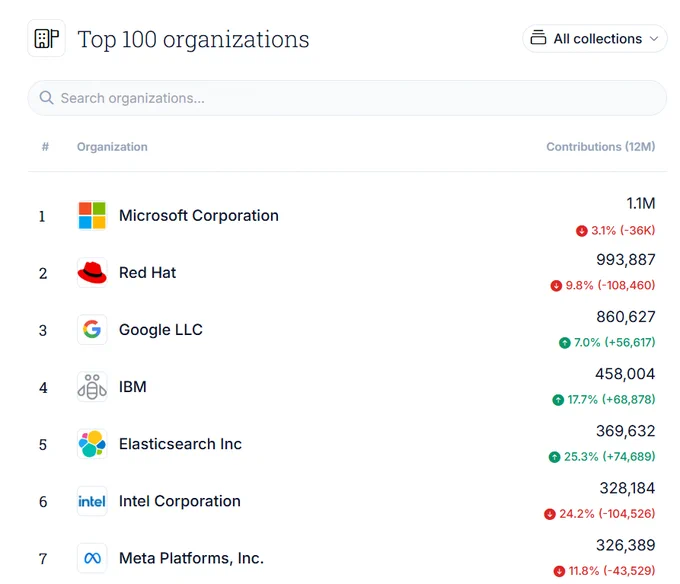Screen dimensions: 680x584
Task: Click the 11.8% (-43,529) change text
Action: point(612,571)
